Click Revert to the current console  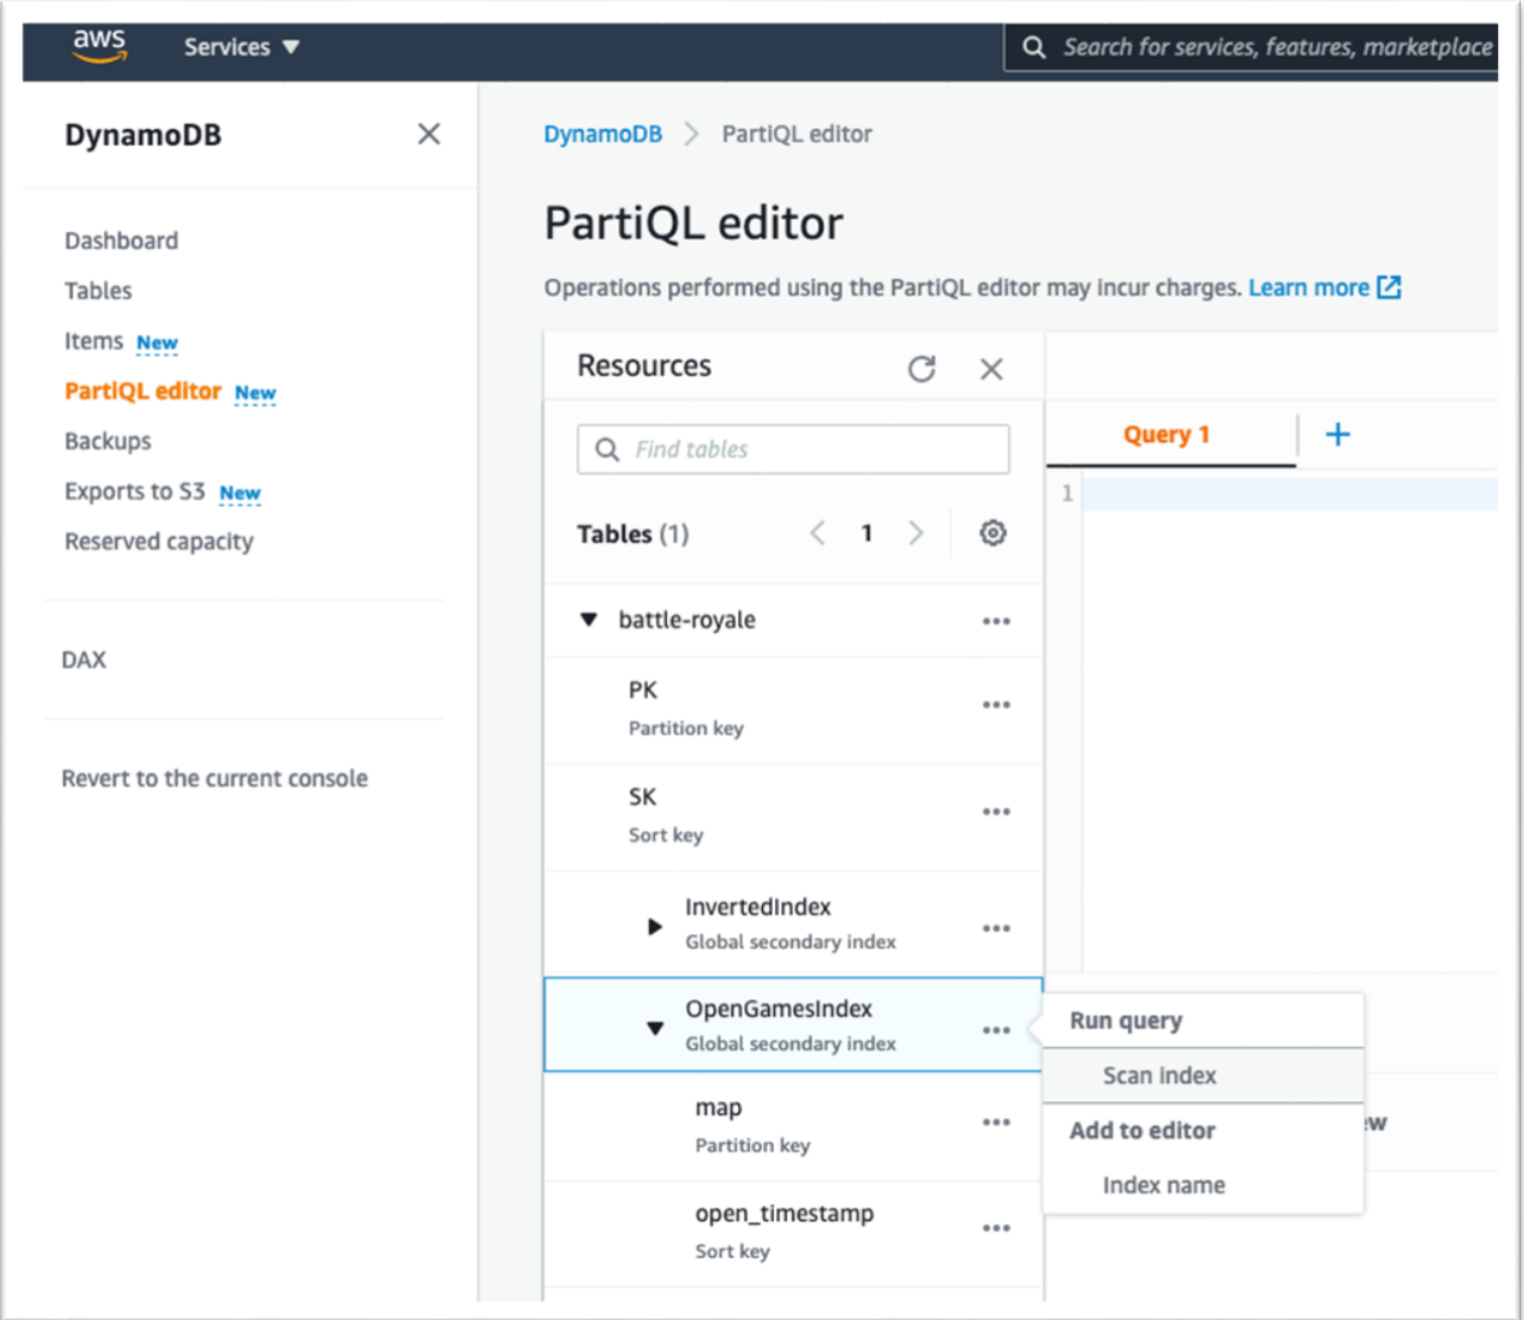pyautogui.click(x=214, y=778)
